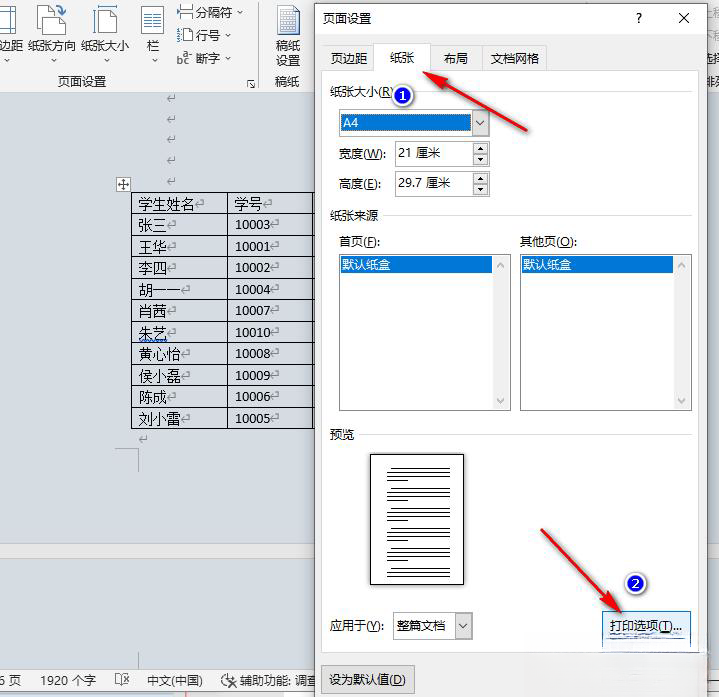Click 设为默认值 button
Viewport: 719px width, 697px height.
367,679
